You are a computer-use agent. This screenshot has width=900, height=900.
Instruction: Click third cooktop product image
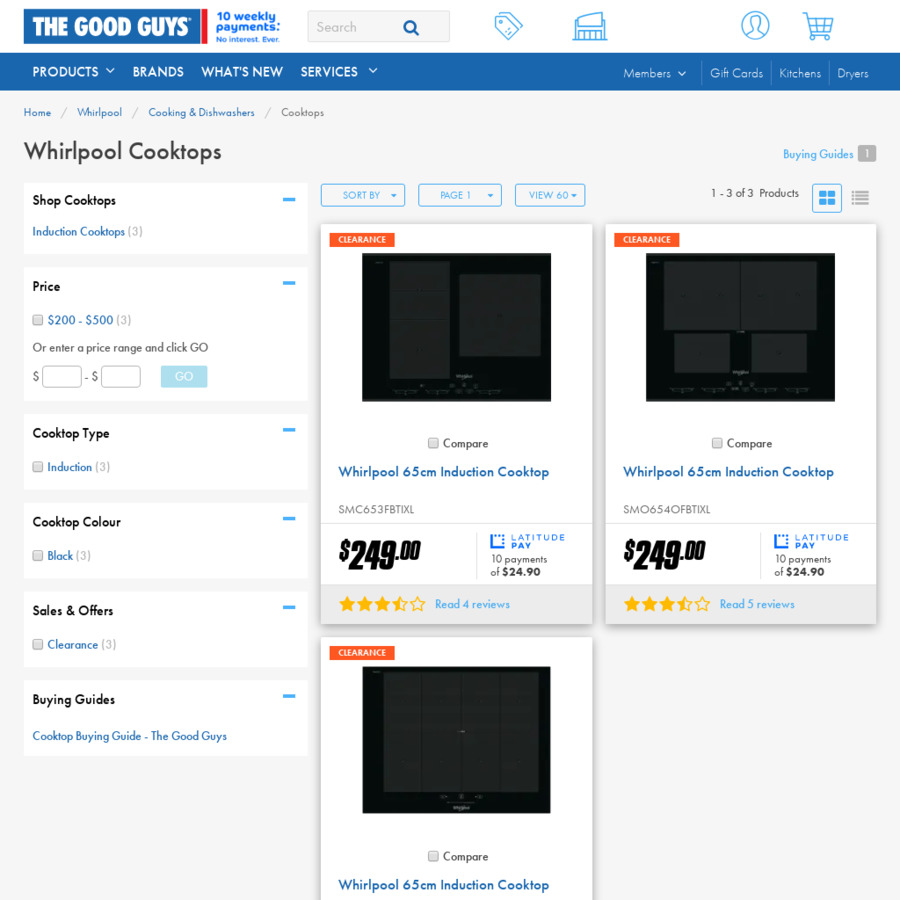(456, 740)
